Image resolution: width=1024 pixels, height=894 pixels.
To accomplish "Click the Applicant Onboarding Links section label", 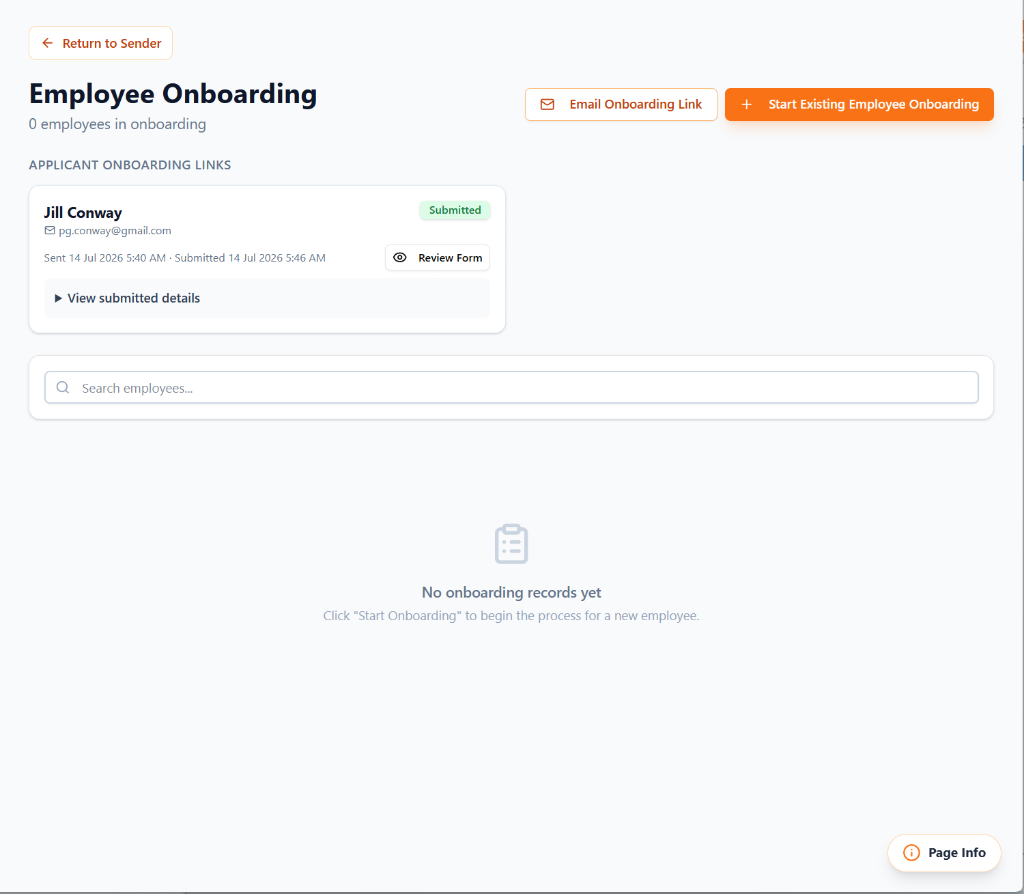I will click(130, 165).
